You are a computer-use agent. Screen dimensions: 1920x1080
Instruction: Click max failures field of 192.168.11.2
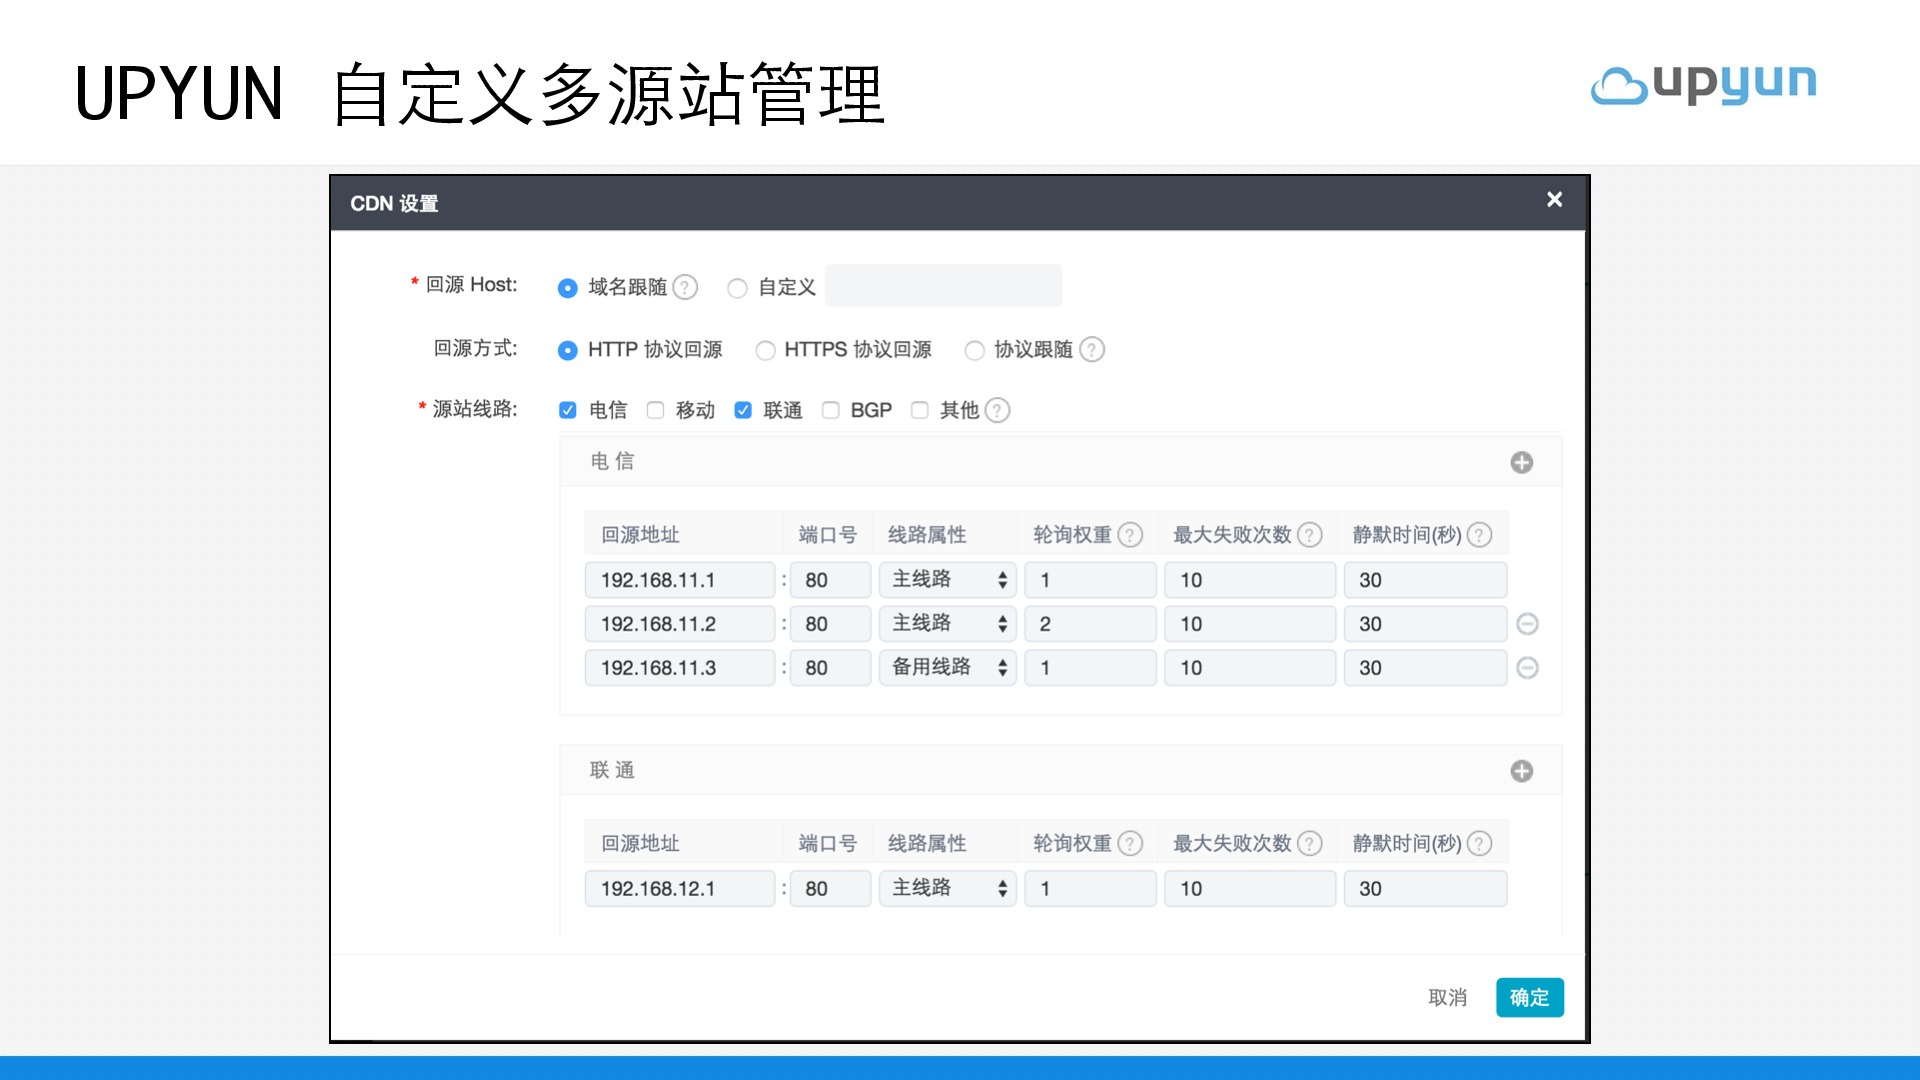pos(1250,624)
